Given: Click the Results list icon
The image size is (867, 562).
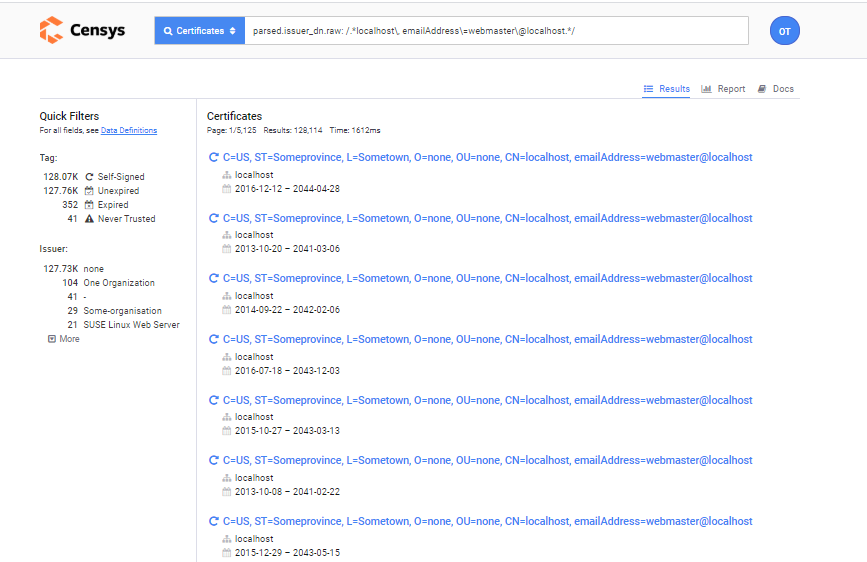Looking at the screenshot, I should (x=649, y=89).
